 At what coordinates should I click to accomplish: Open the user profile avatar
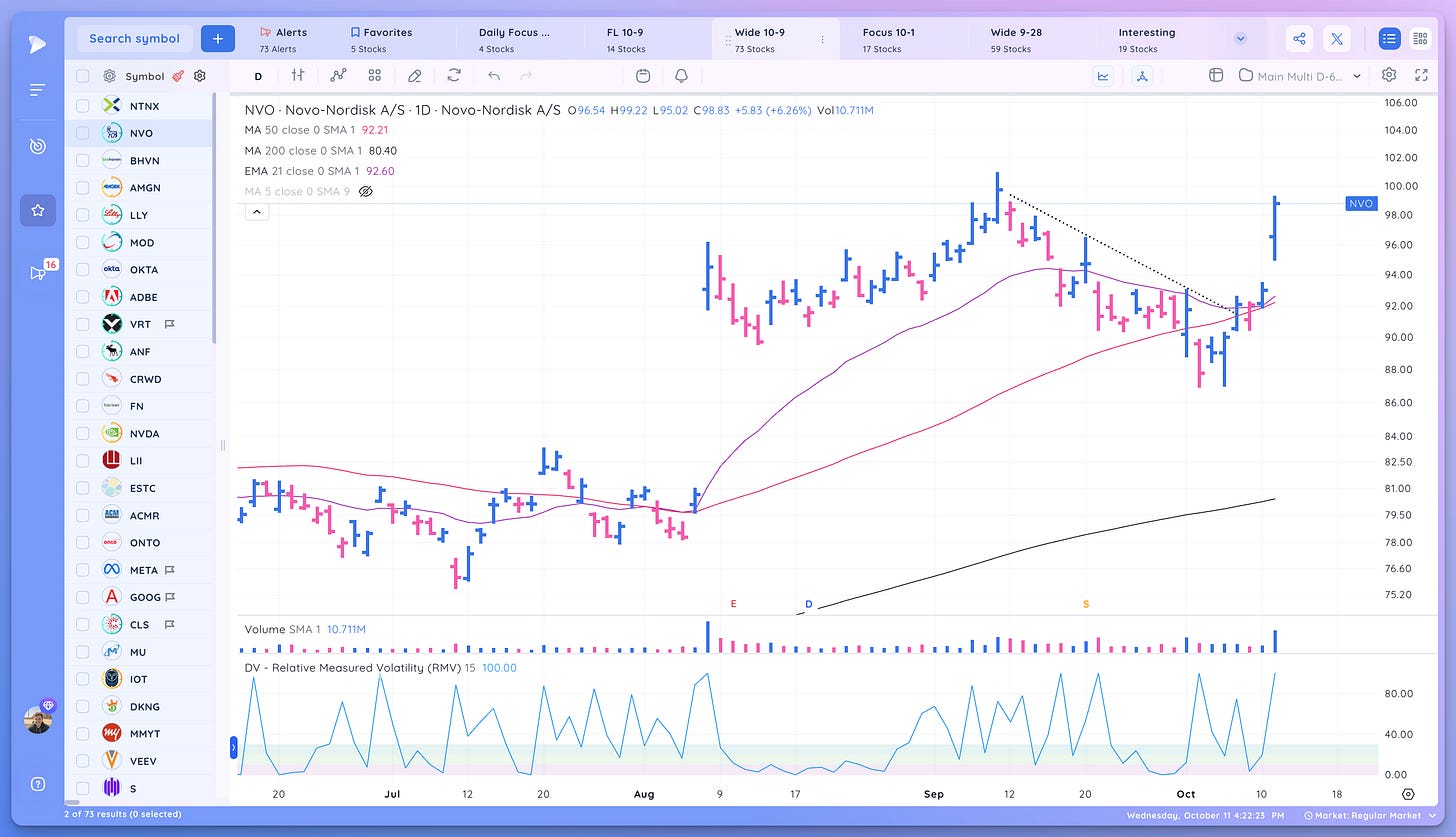[38, 719]
